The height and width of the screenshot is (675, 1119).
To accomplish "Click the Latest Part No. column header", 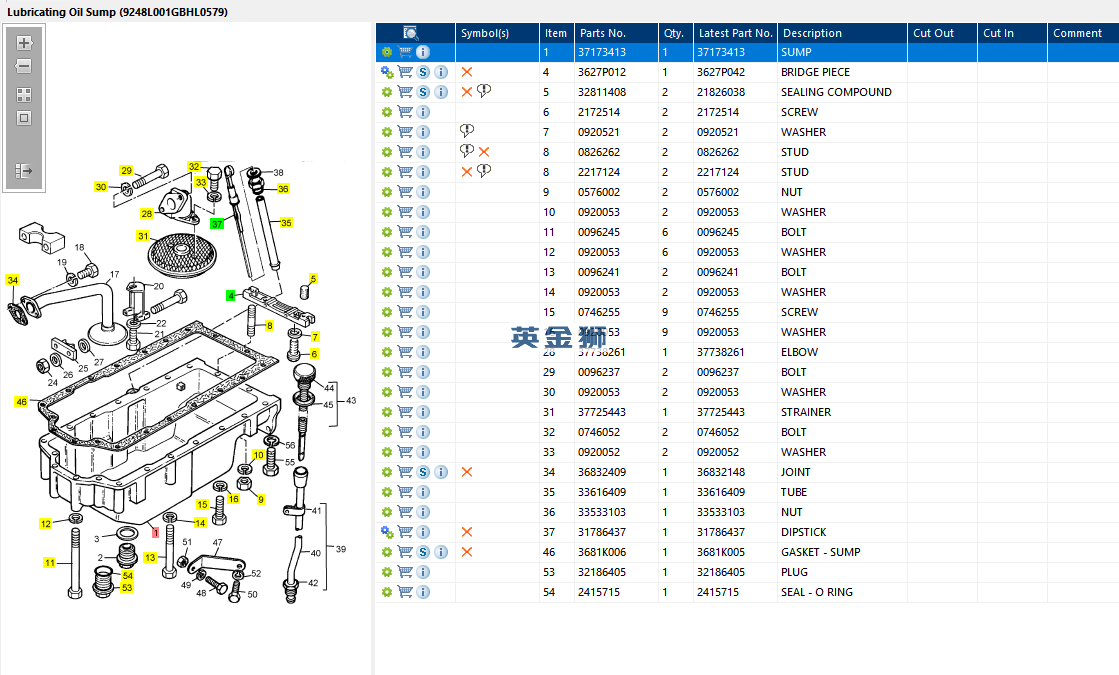I will [735, 33].
